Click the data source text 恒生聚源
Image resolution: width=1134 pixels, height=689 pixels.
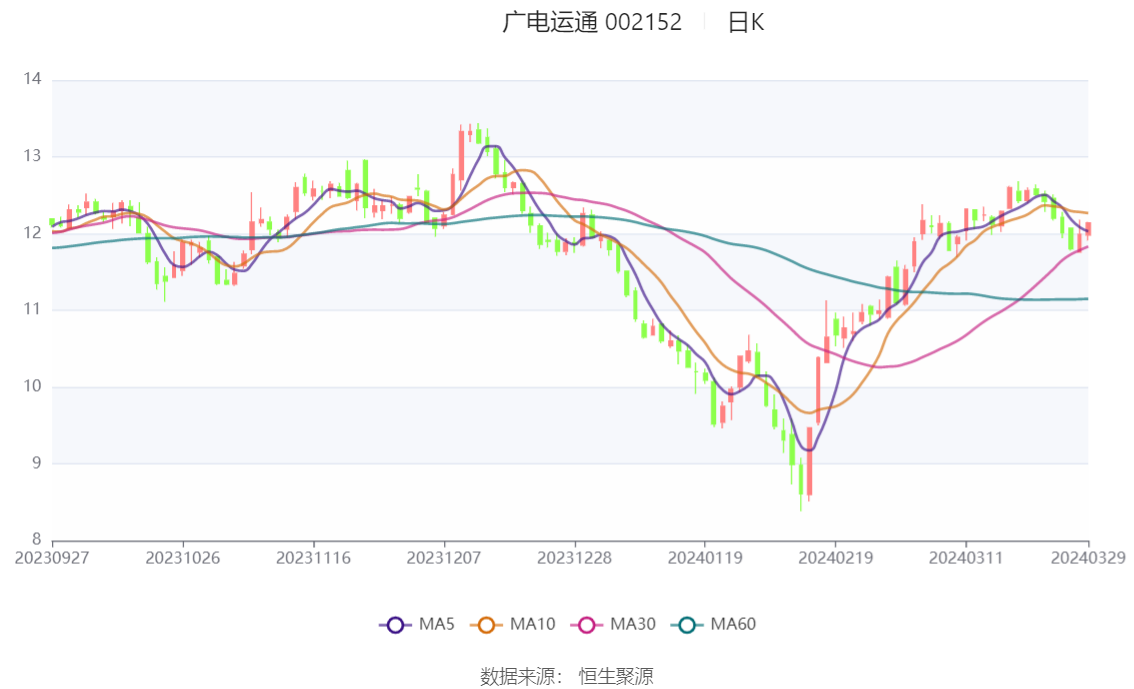[615, 677]
